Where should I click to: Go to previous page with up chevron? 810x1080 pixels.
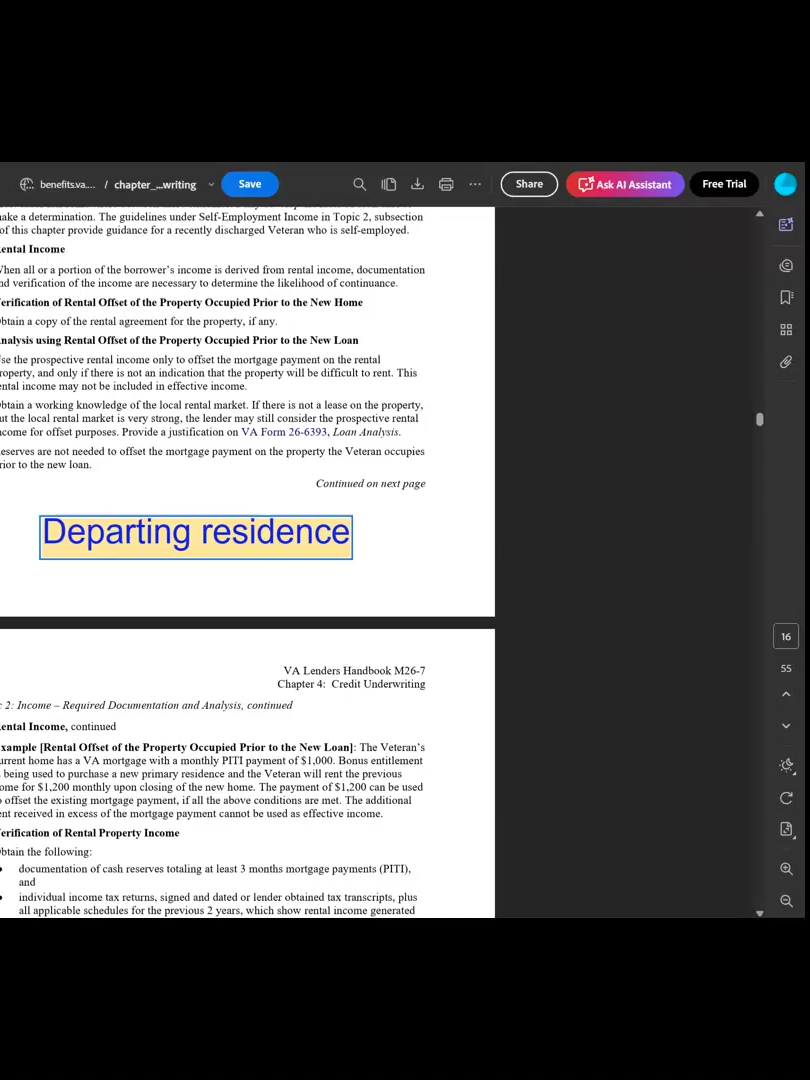786,694
